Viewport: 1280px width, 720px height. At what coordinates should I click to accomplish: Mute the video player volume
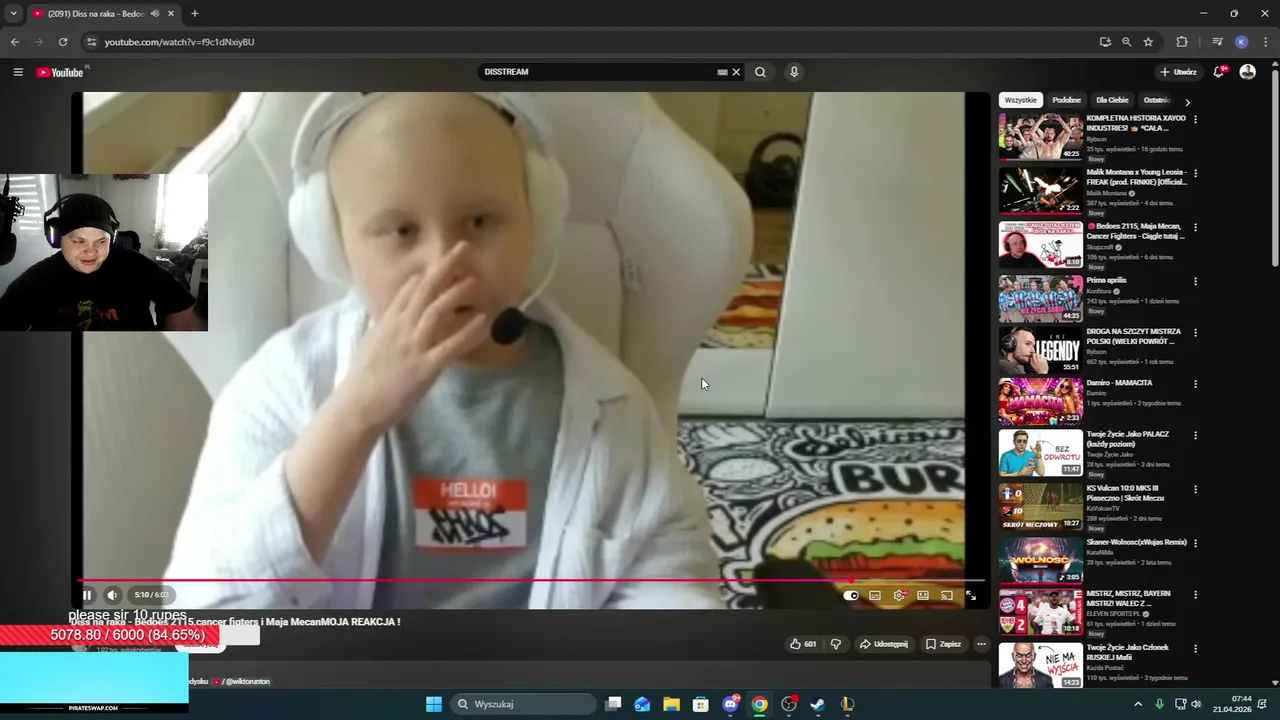point(112,595)
